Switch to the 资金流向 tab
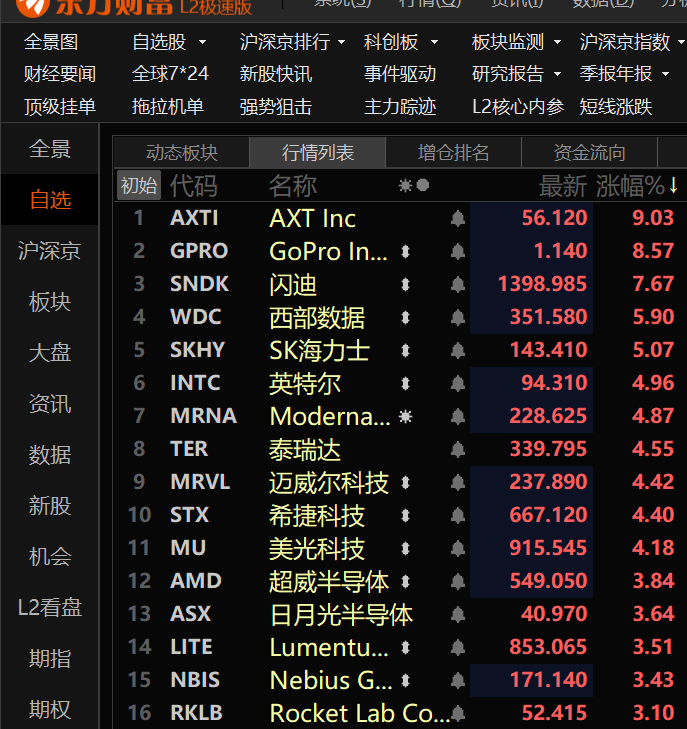 [x=589, y=152]
